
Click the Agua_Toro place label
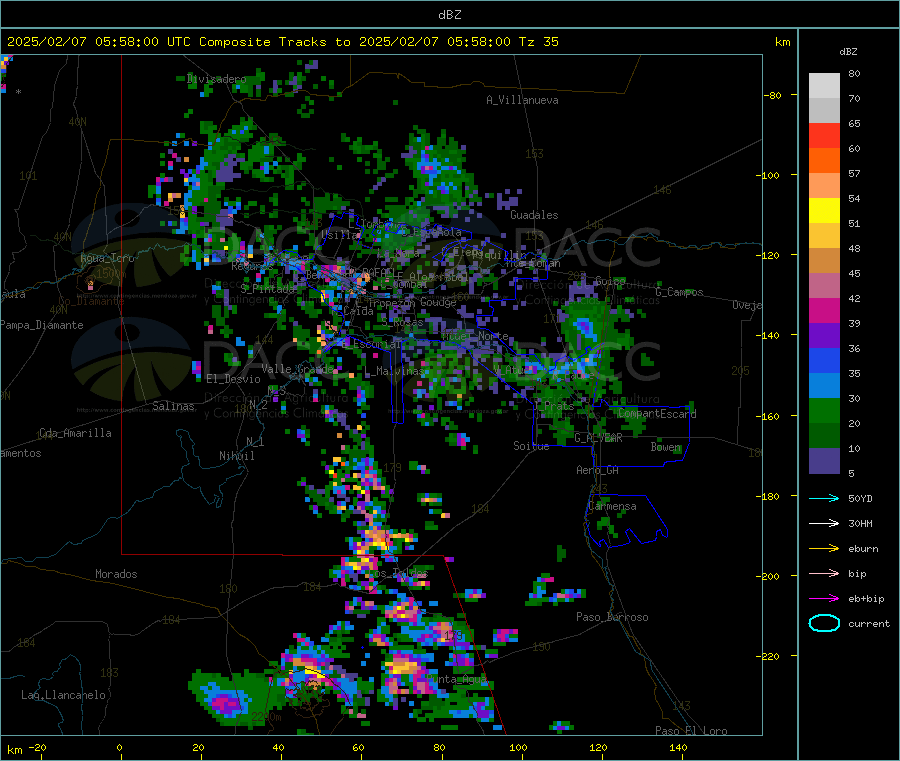pos(107,258)
